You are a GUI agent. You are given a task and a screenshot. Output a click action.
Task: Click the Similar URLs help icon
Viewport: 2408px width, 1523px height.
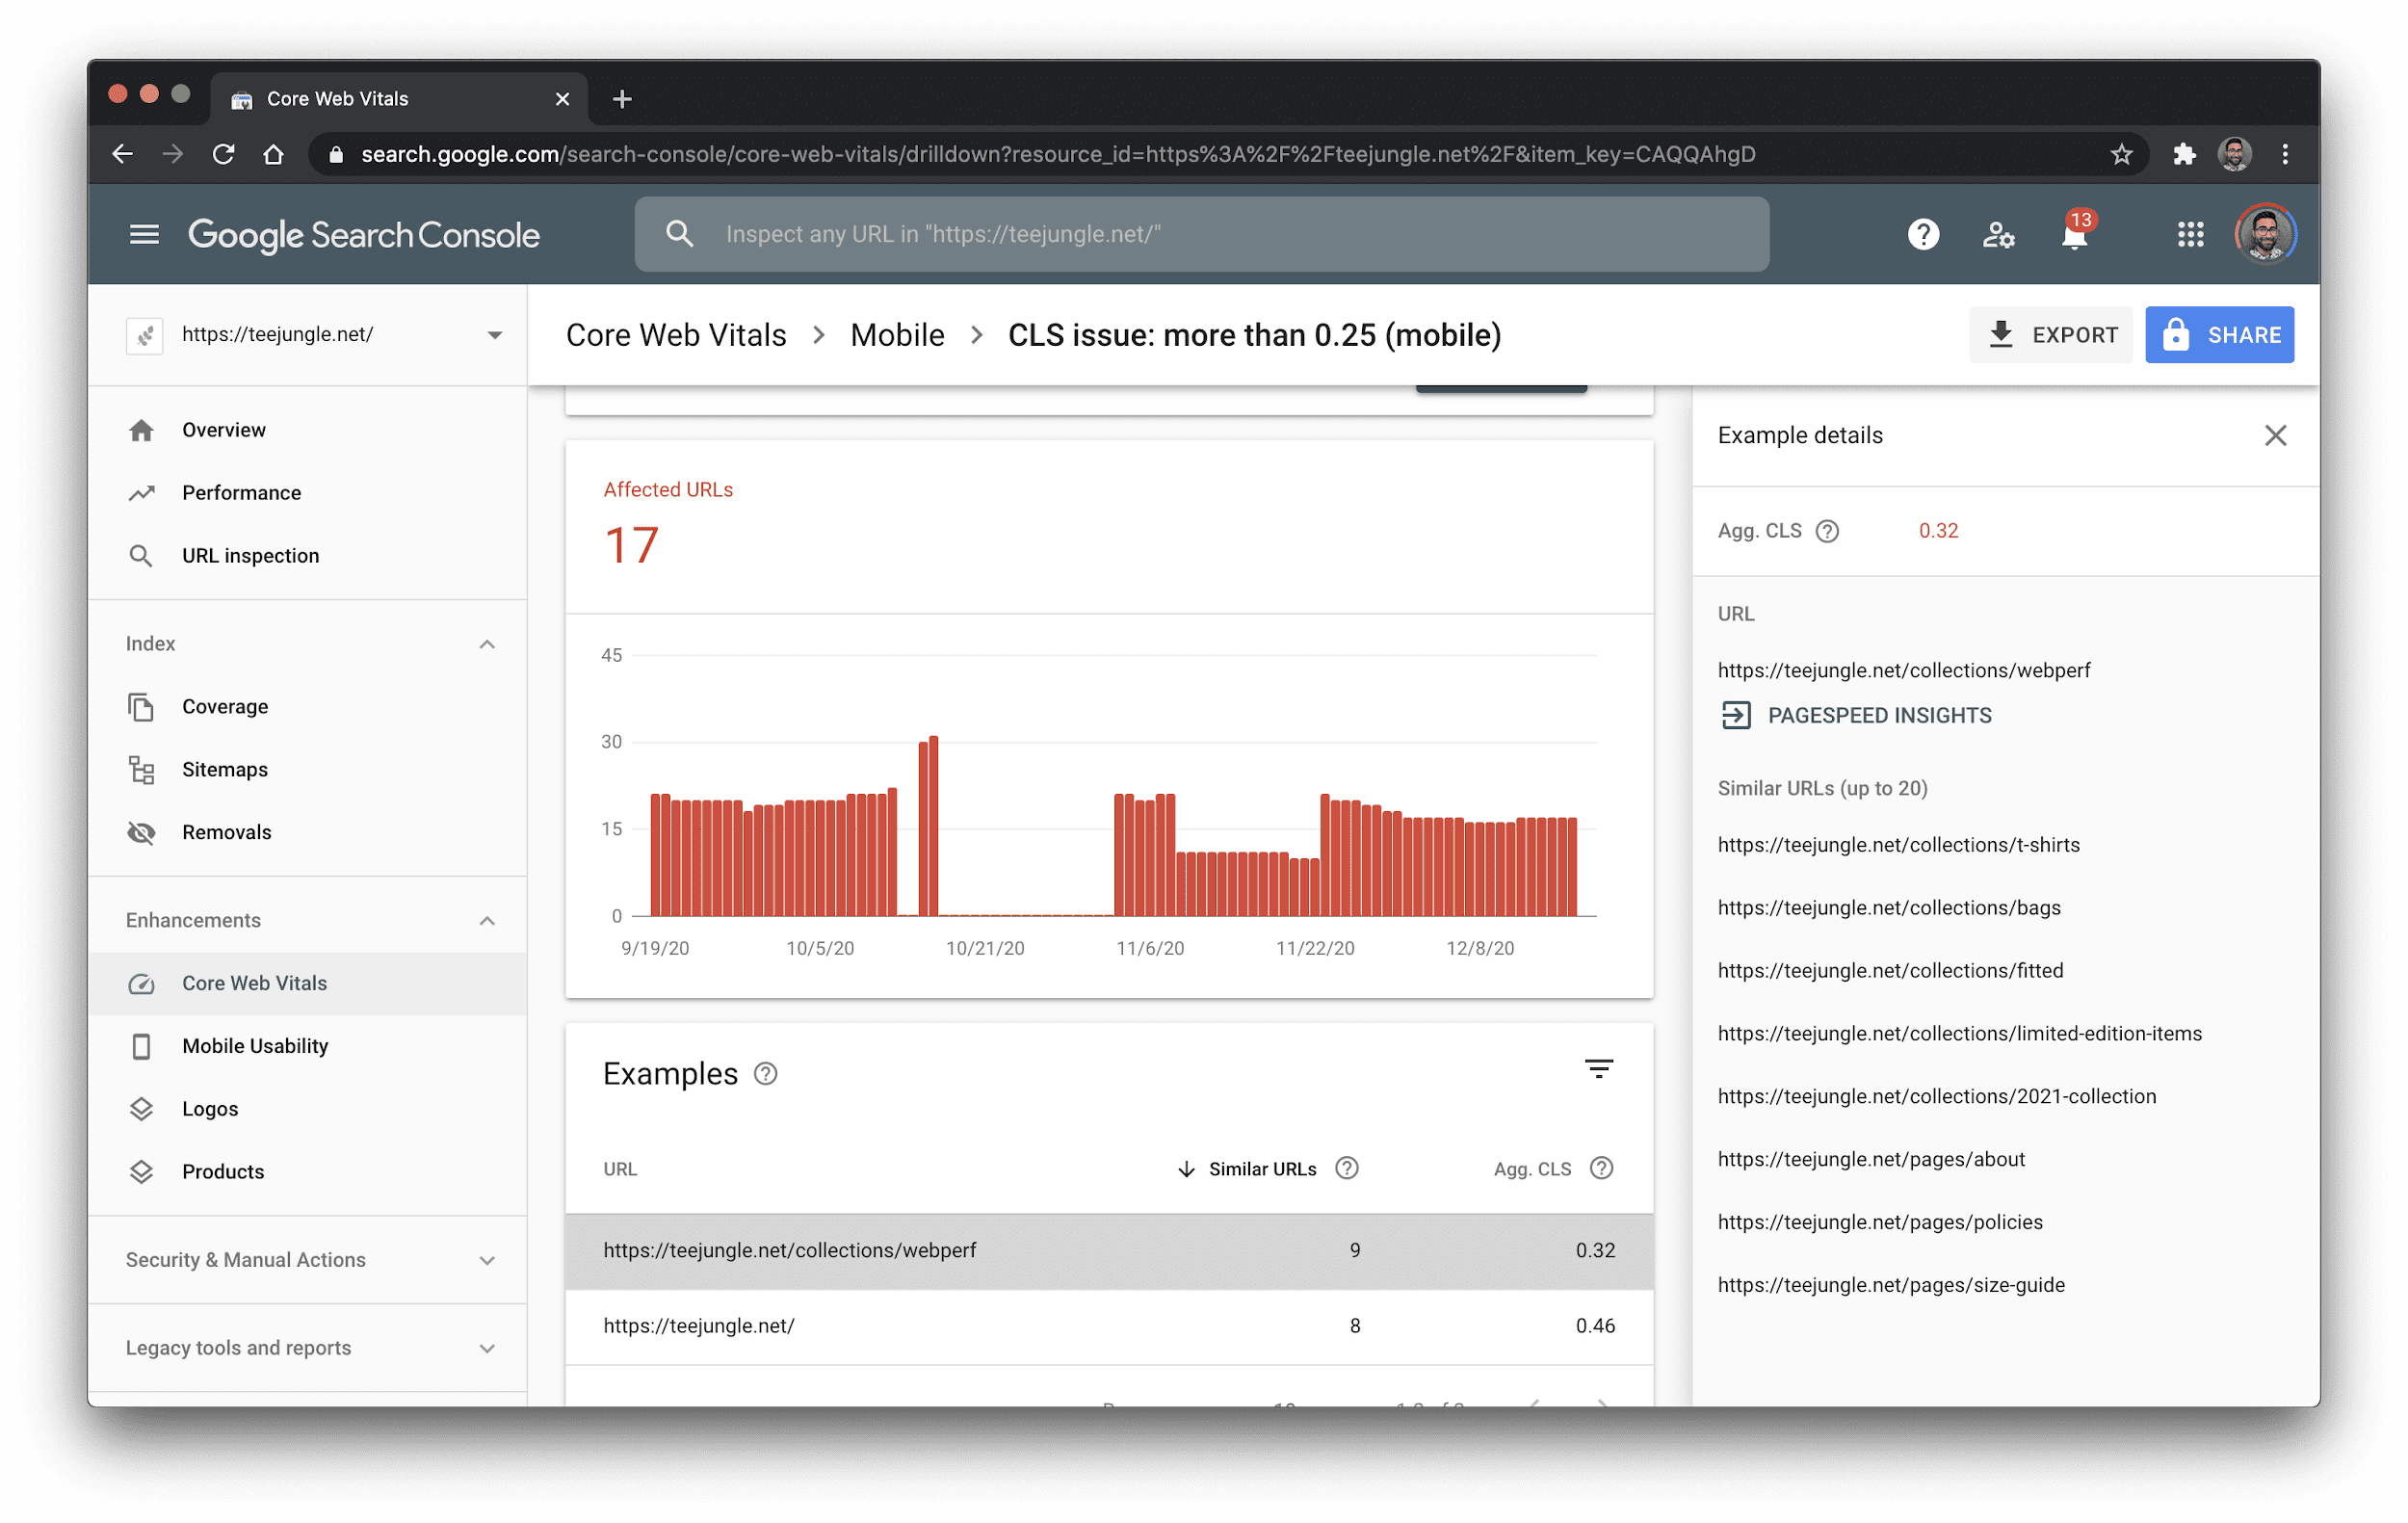(1348, 1167)
